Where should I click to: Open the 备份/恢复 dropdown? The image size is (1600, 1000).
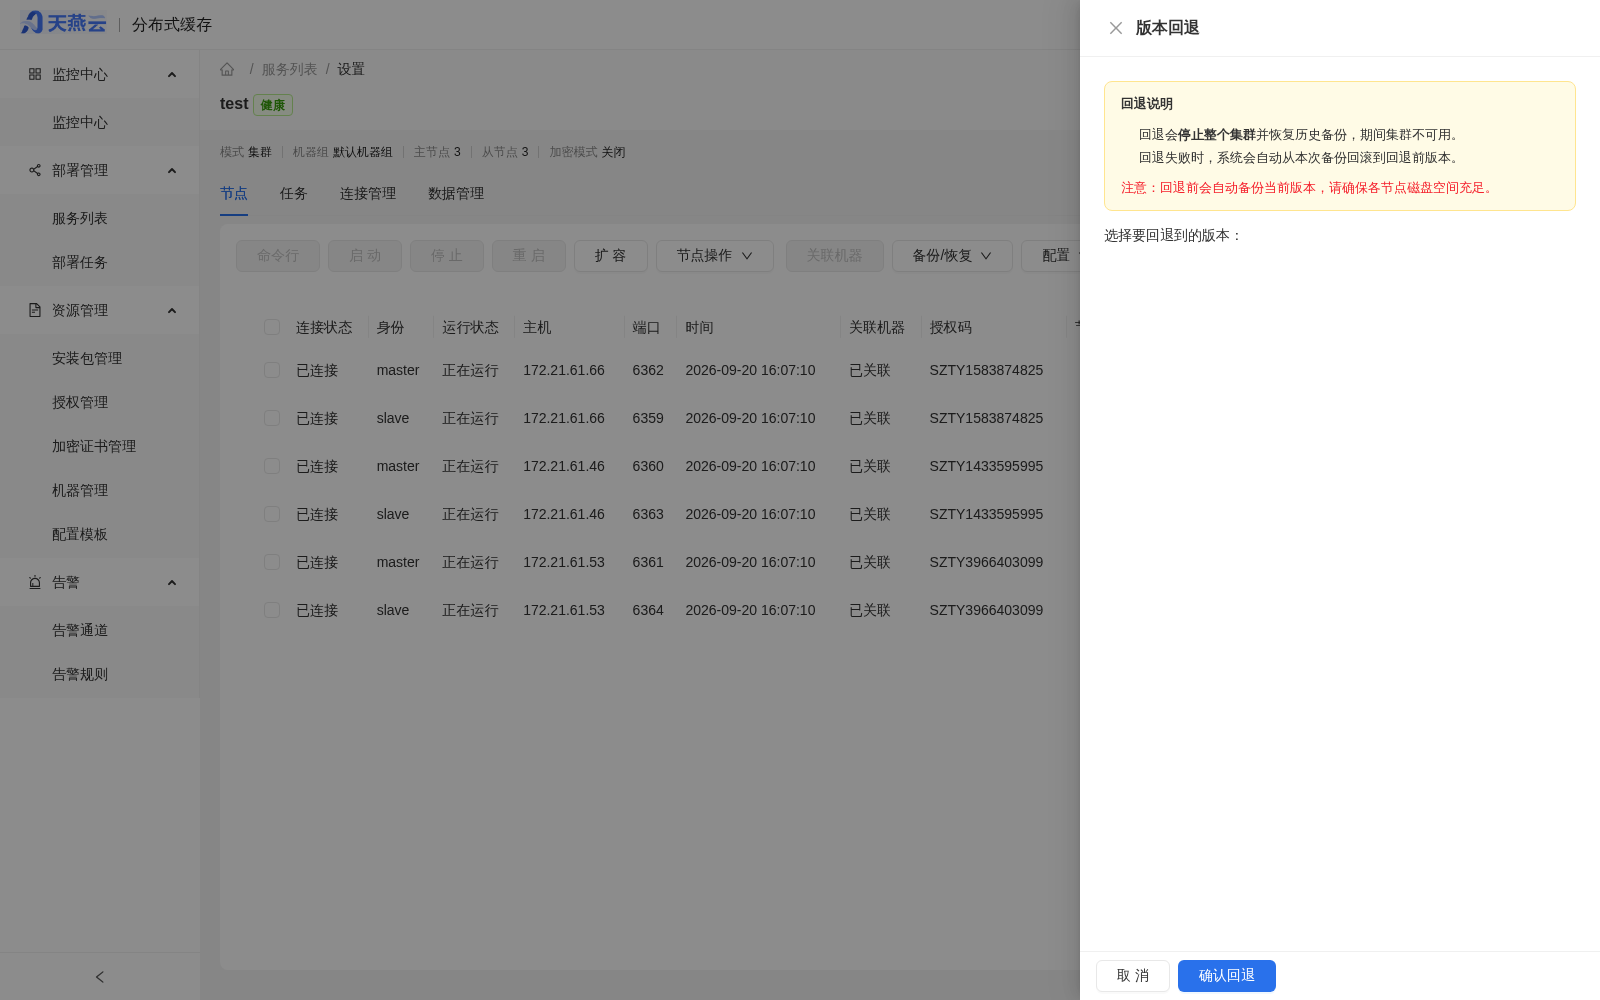(x=952, y=256)
